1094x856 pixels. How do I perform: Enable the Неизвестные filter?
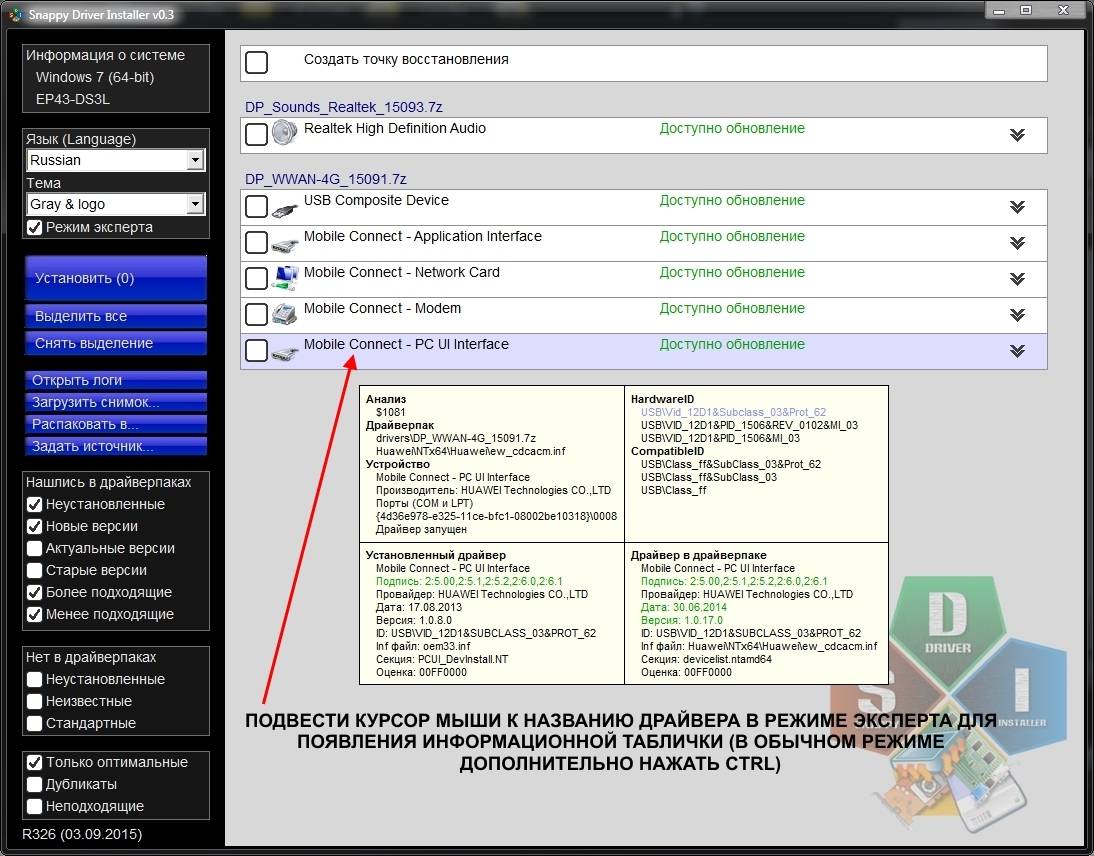pos(34,701)
